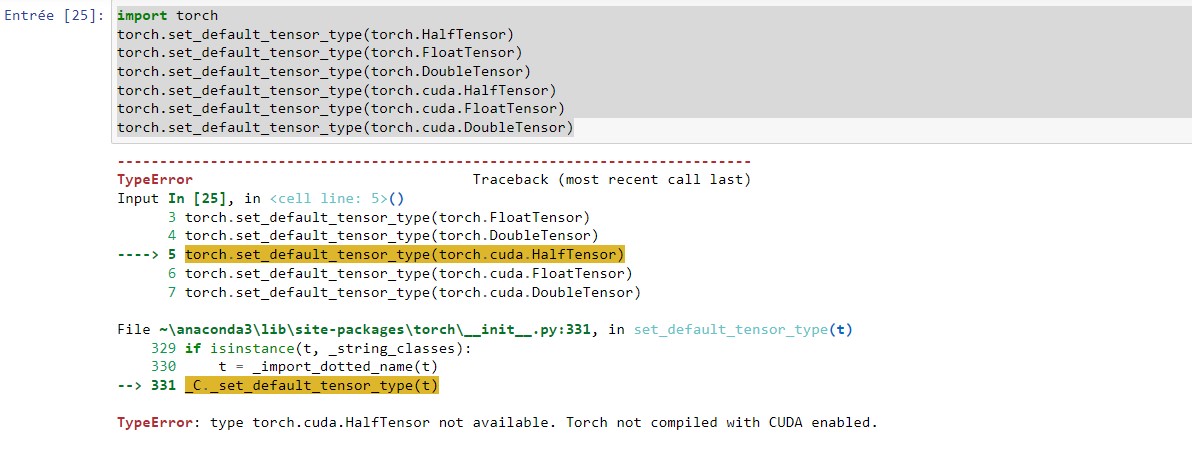Viewport: 1192px width, 449px height.
Task: Click the torch.cuda.FloatTensor line in the code cell
Action: pyautogui.click(x=340, y=108)
